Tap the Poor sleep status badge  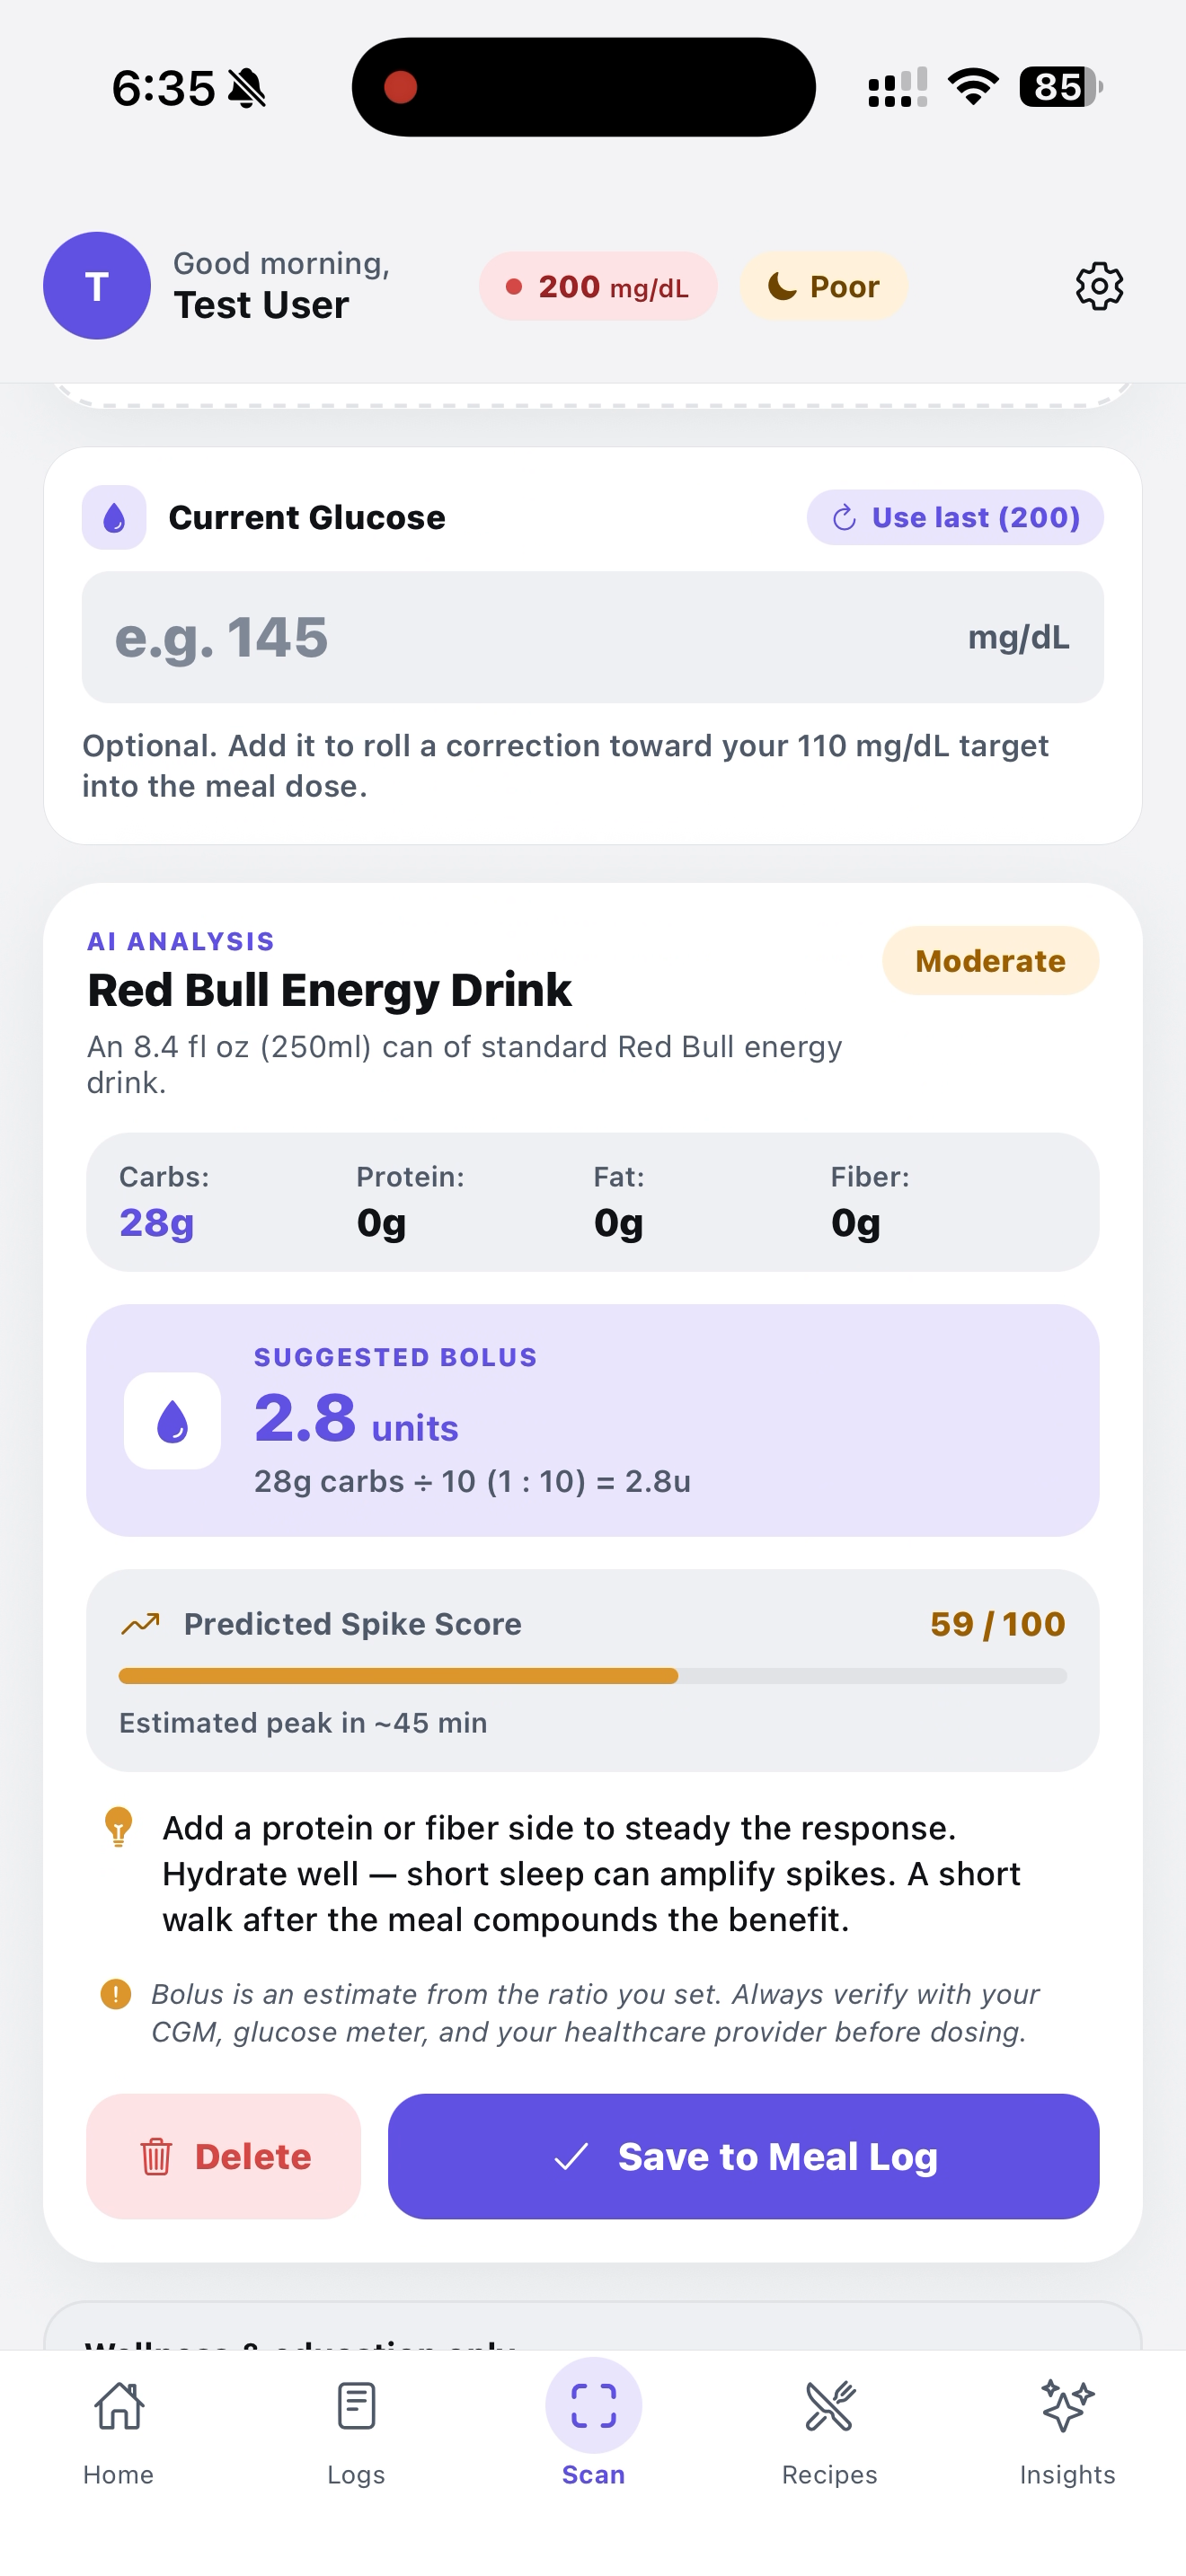click(823, 287)
